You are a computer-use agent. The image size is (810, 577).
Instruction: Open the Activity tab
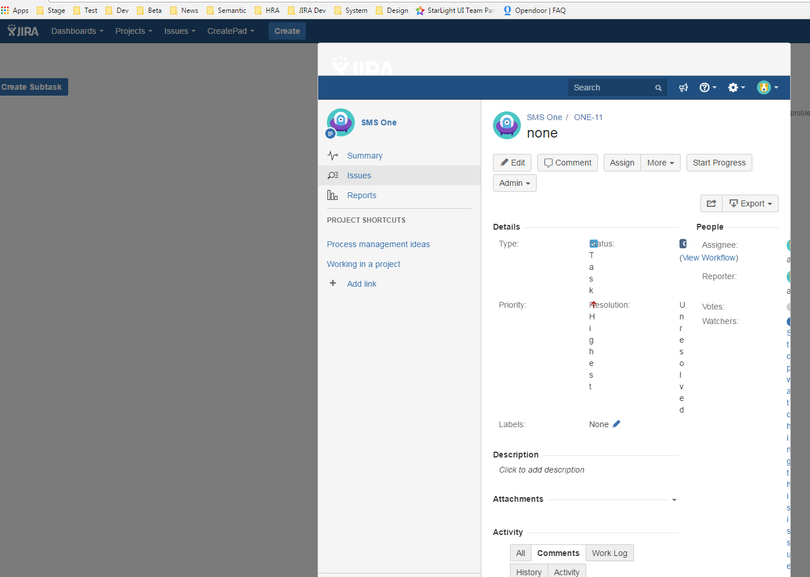pyautogui.click(x=567, y=571)
